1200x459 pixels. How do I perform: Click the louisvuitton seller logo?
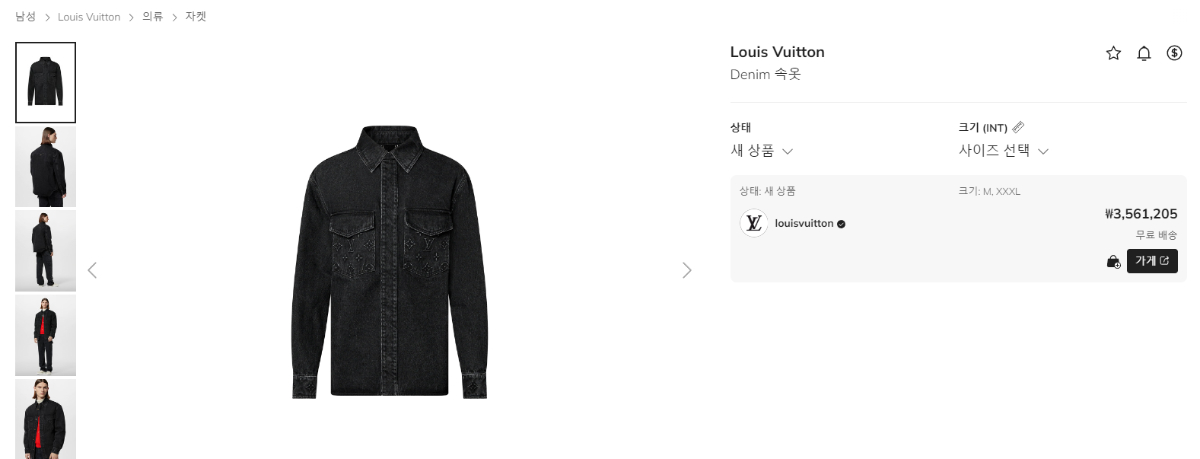pyautogui.click(x=753, y=224)
